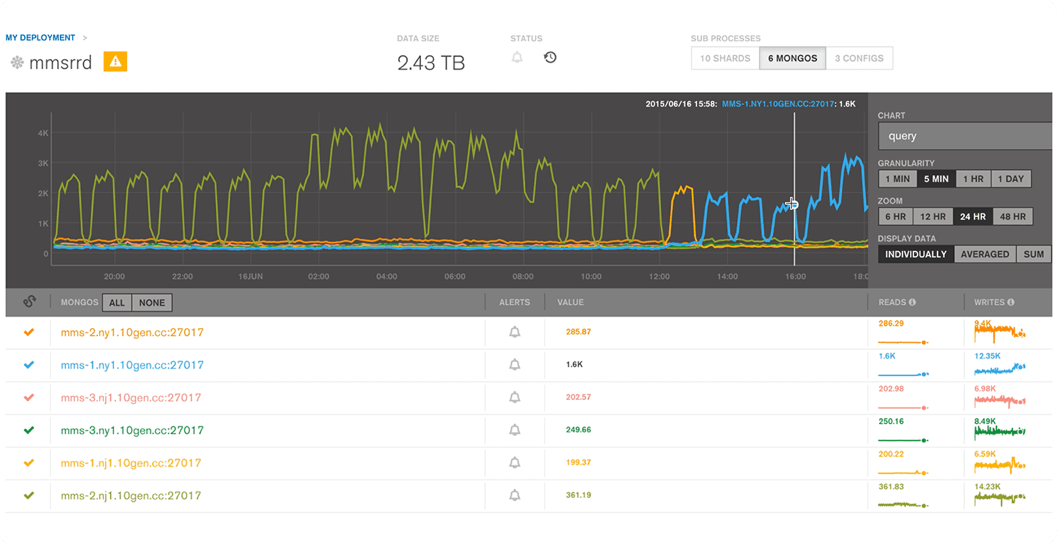Viewport: 1058px width, 544px height.
Task: Click writes sparkline for mms-2.nj1.10gen.cc
Action: (x=1000, y=496)
